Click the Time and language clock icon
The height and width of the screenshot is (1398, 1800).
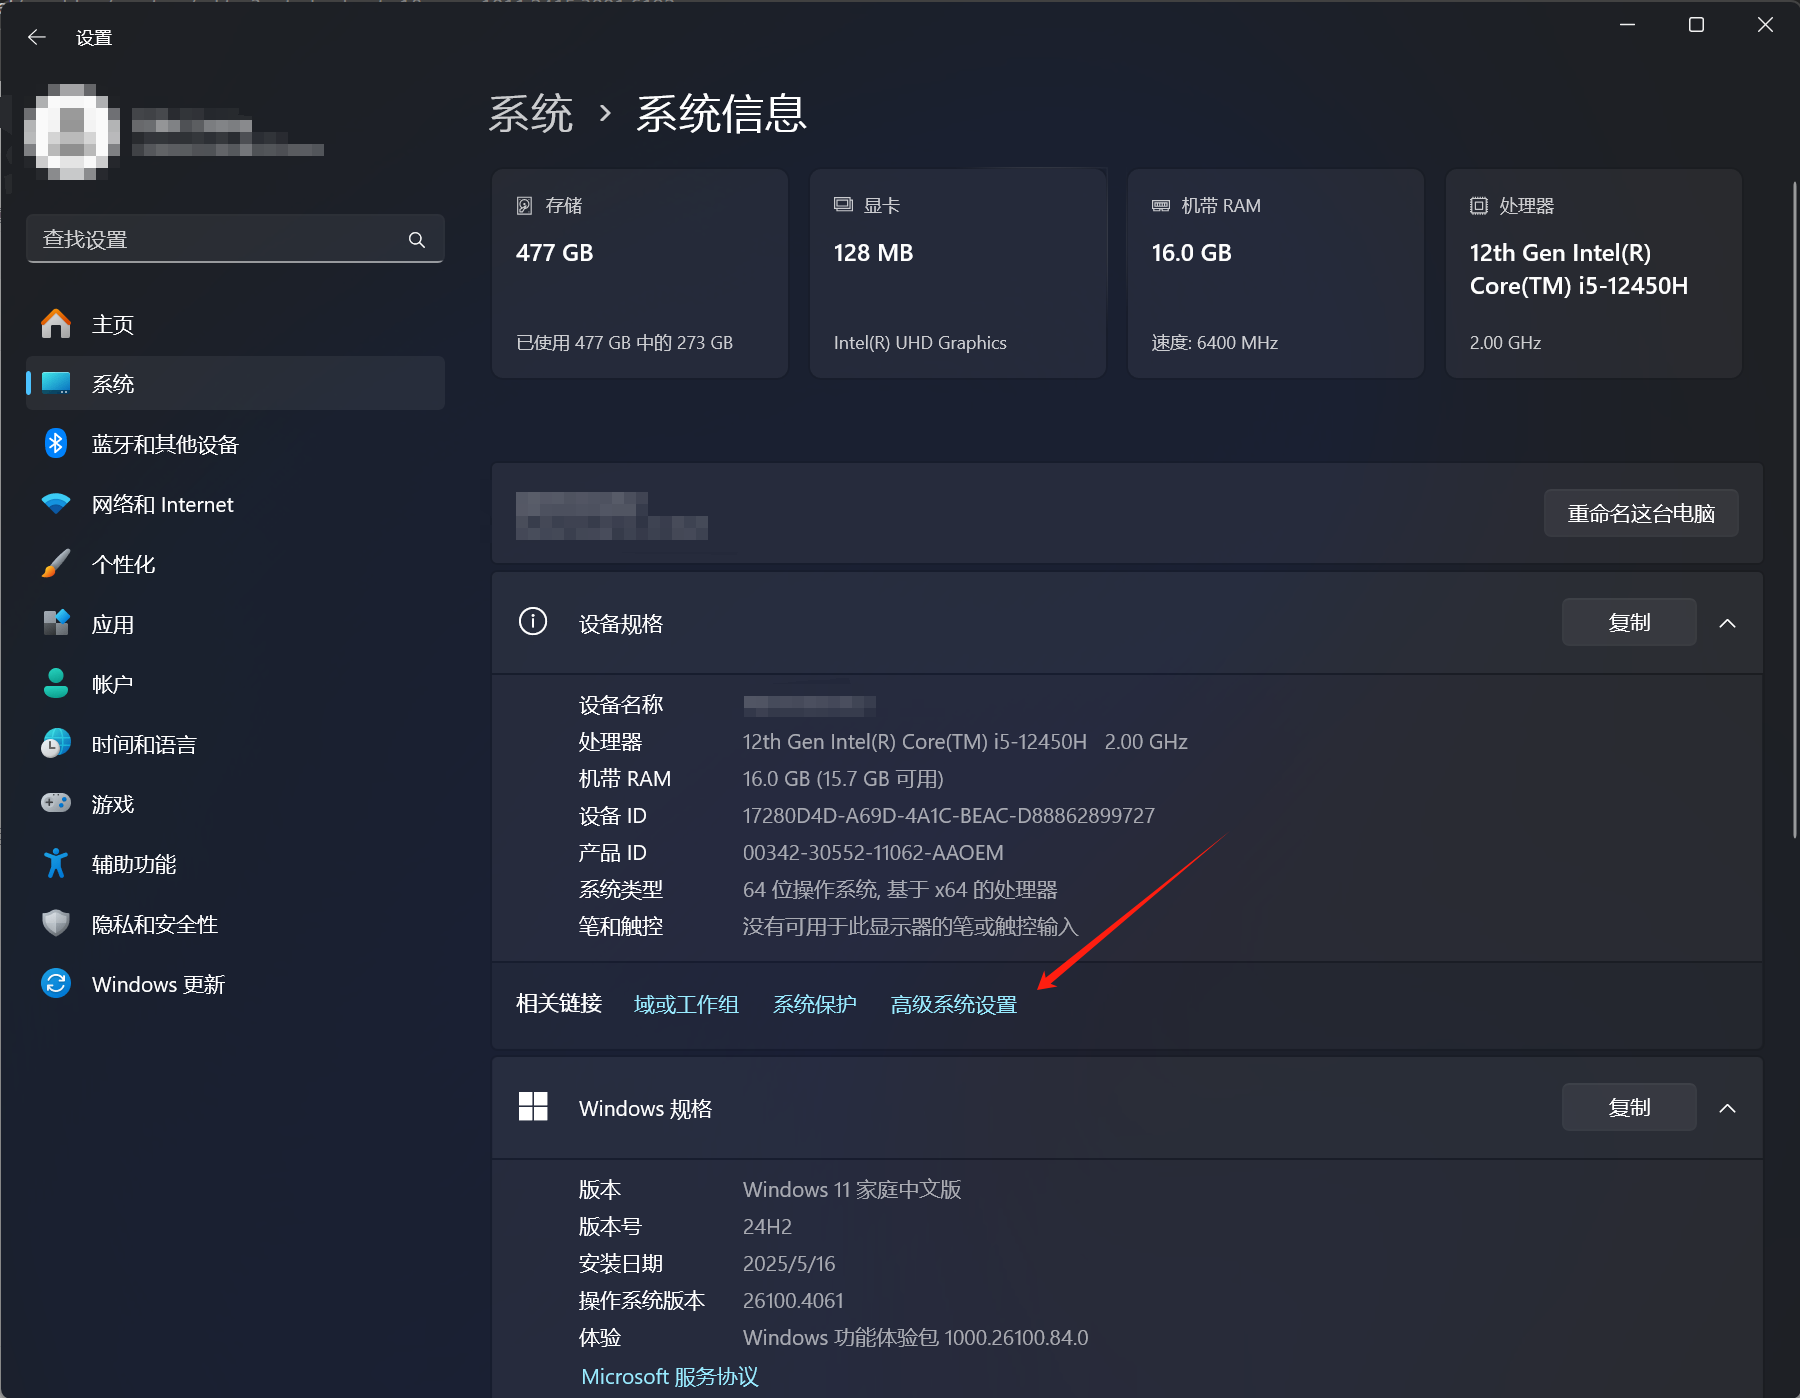(x=56, y=743)
